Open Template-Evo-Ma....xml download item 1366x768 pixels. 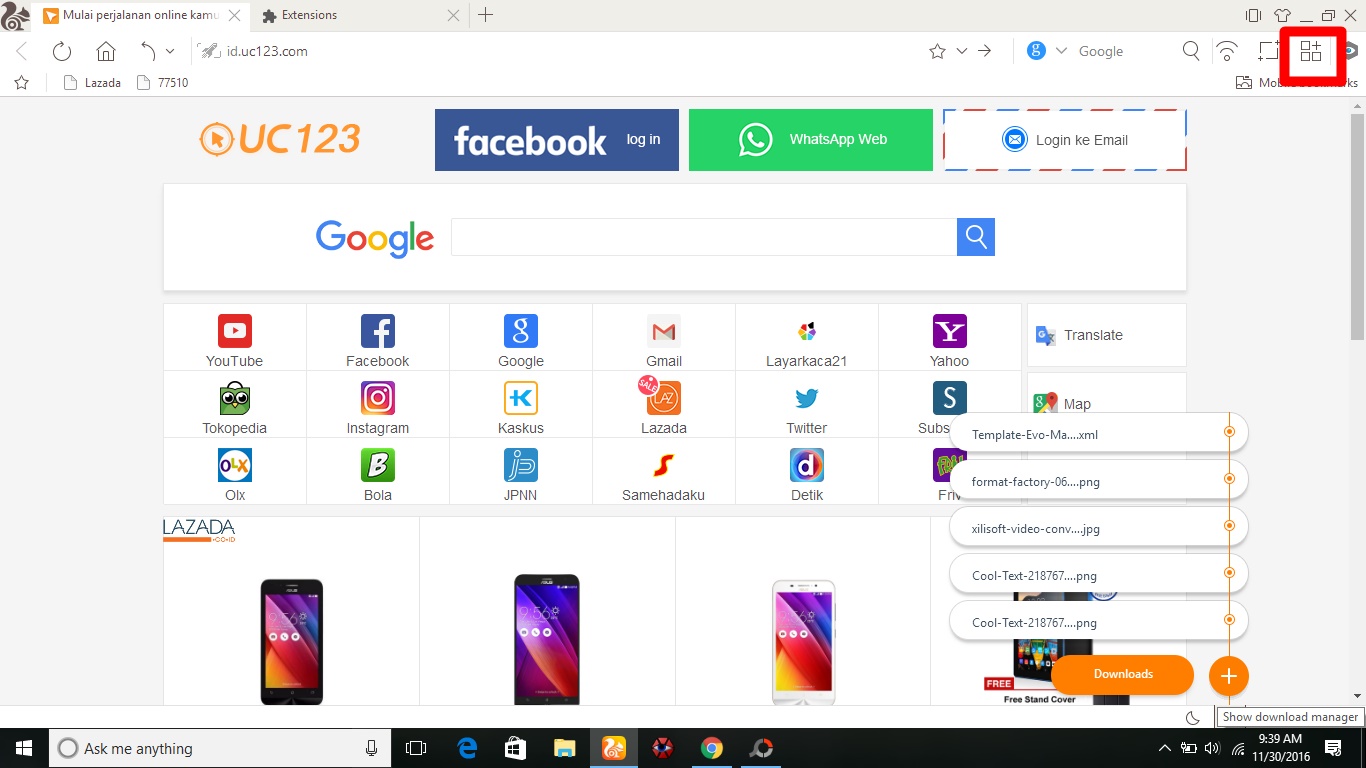[1098, 435]
